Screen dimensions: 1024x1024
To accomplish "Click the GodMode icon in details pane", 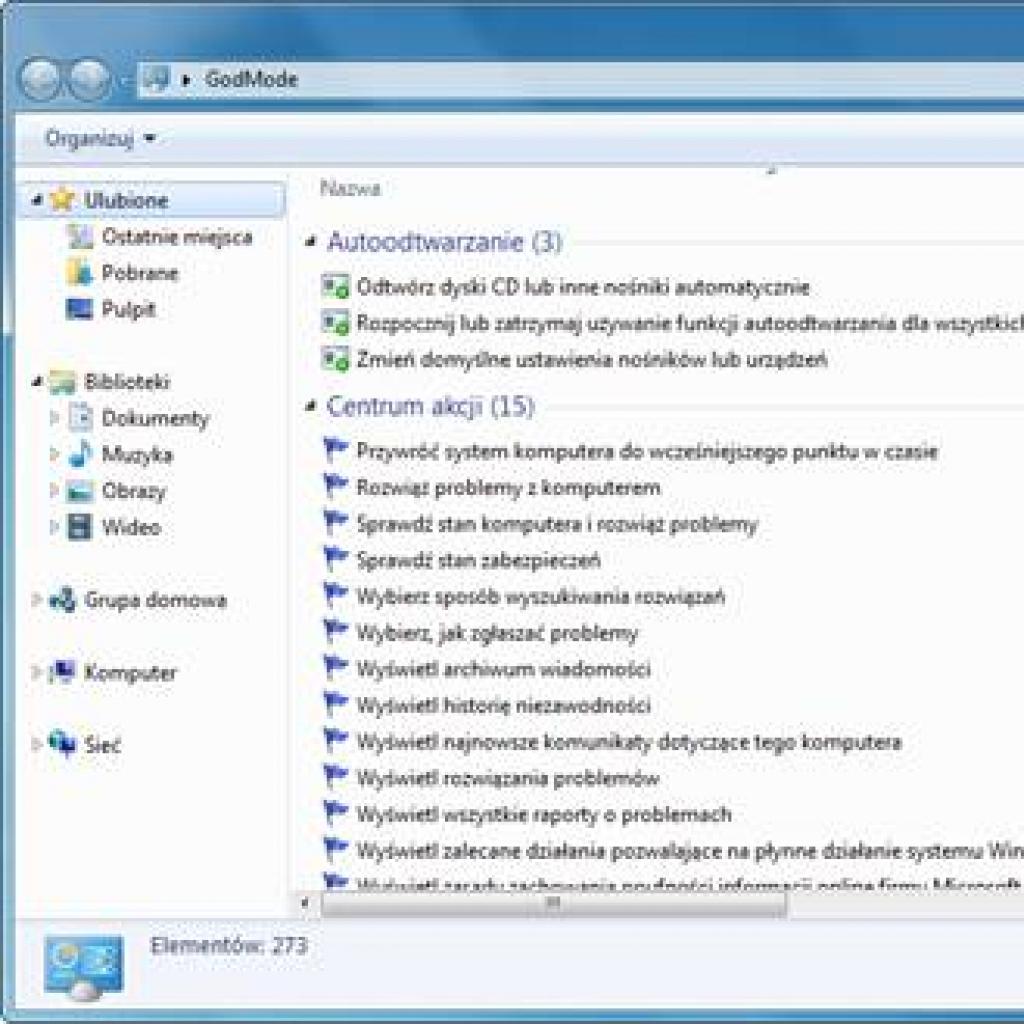I will 84,968.
